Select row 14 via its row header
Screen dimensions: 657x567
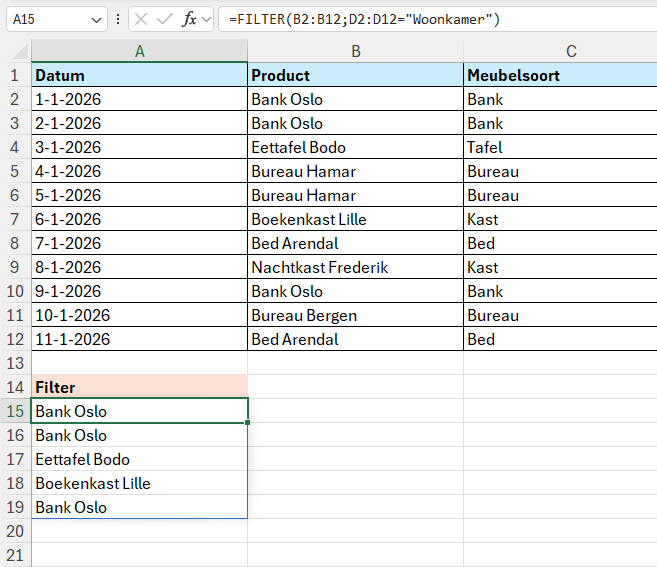click(x=15, y=387)
